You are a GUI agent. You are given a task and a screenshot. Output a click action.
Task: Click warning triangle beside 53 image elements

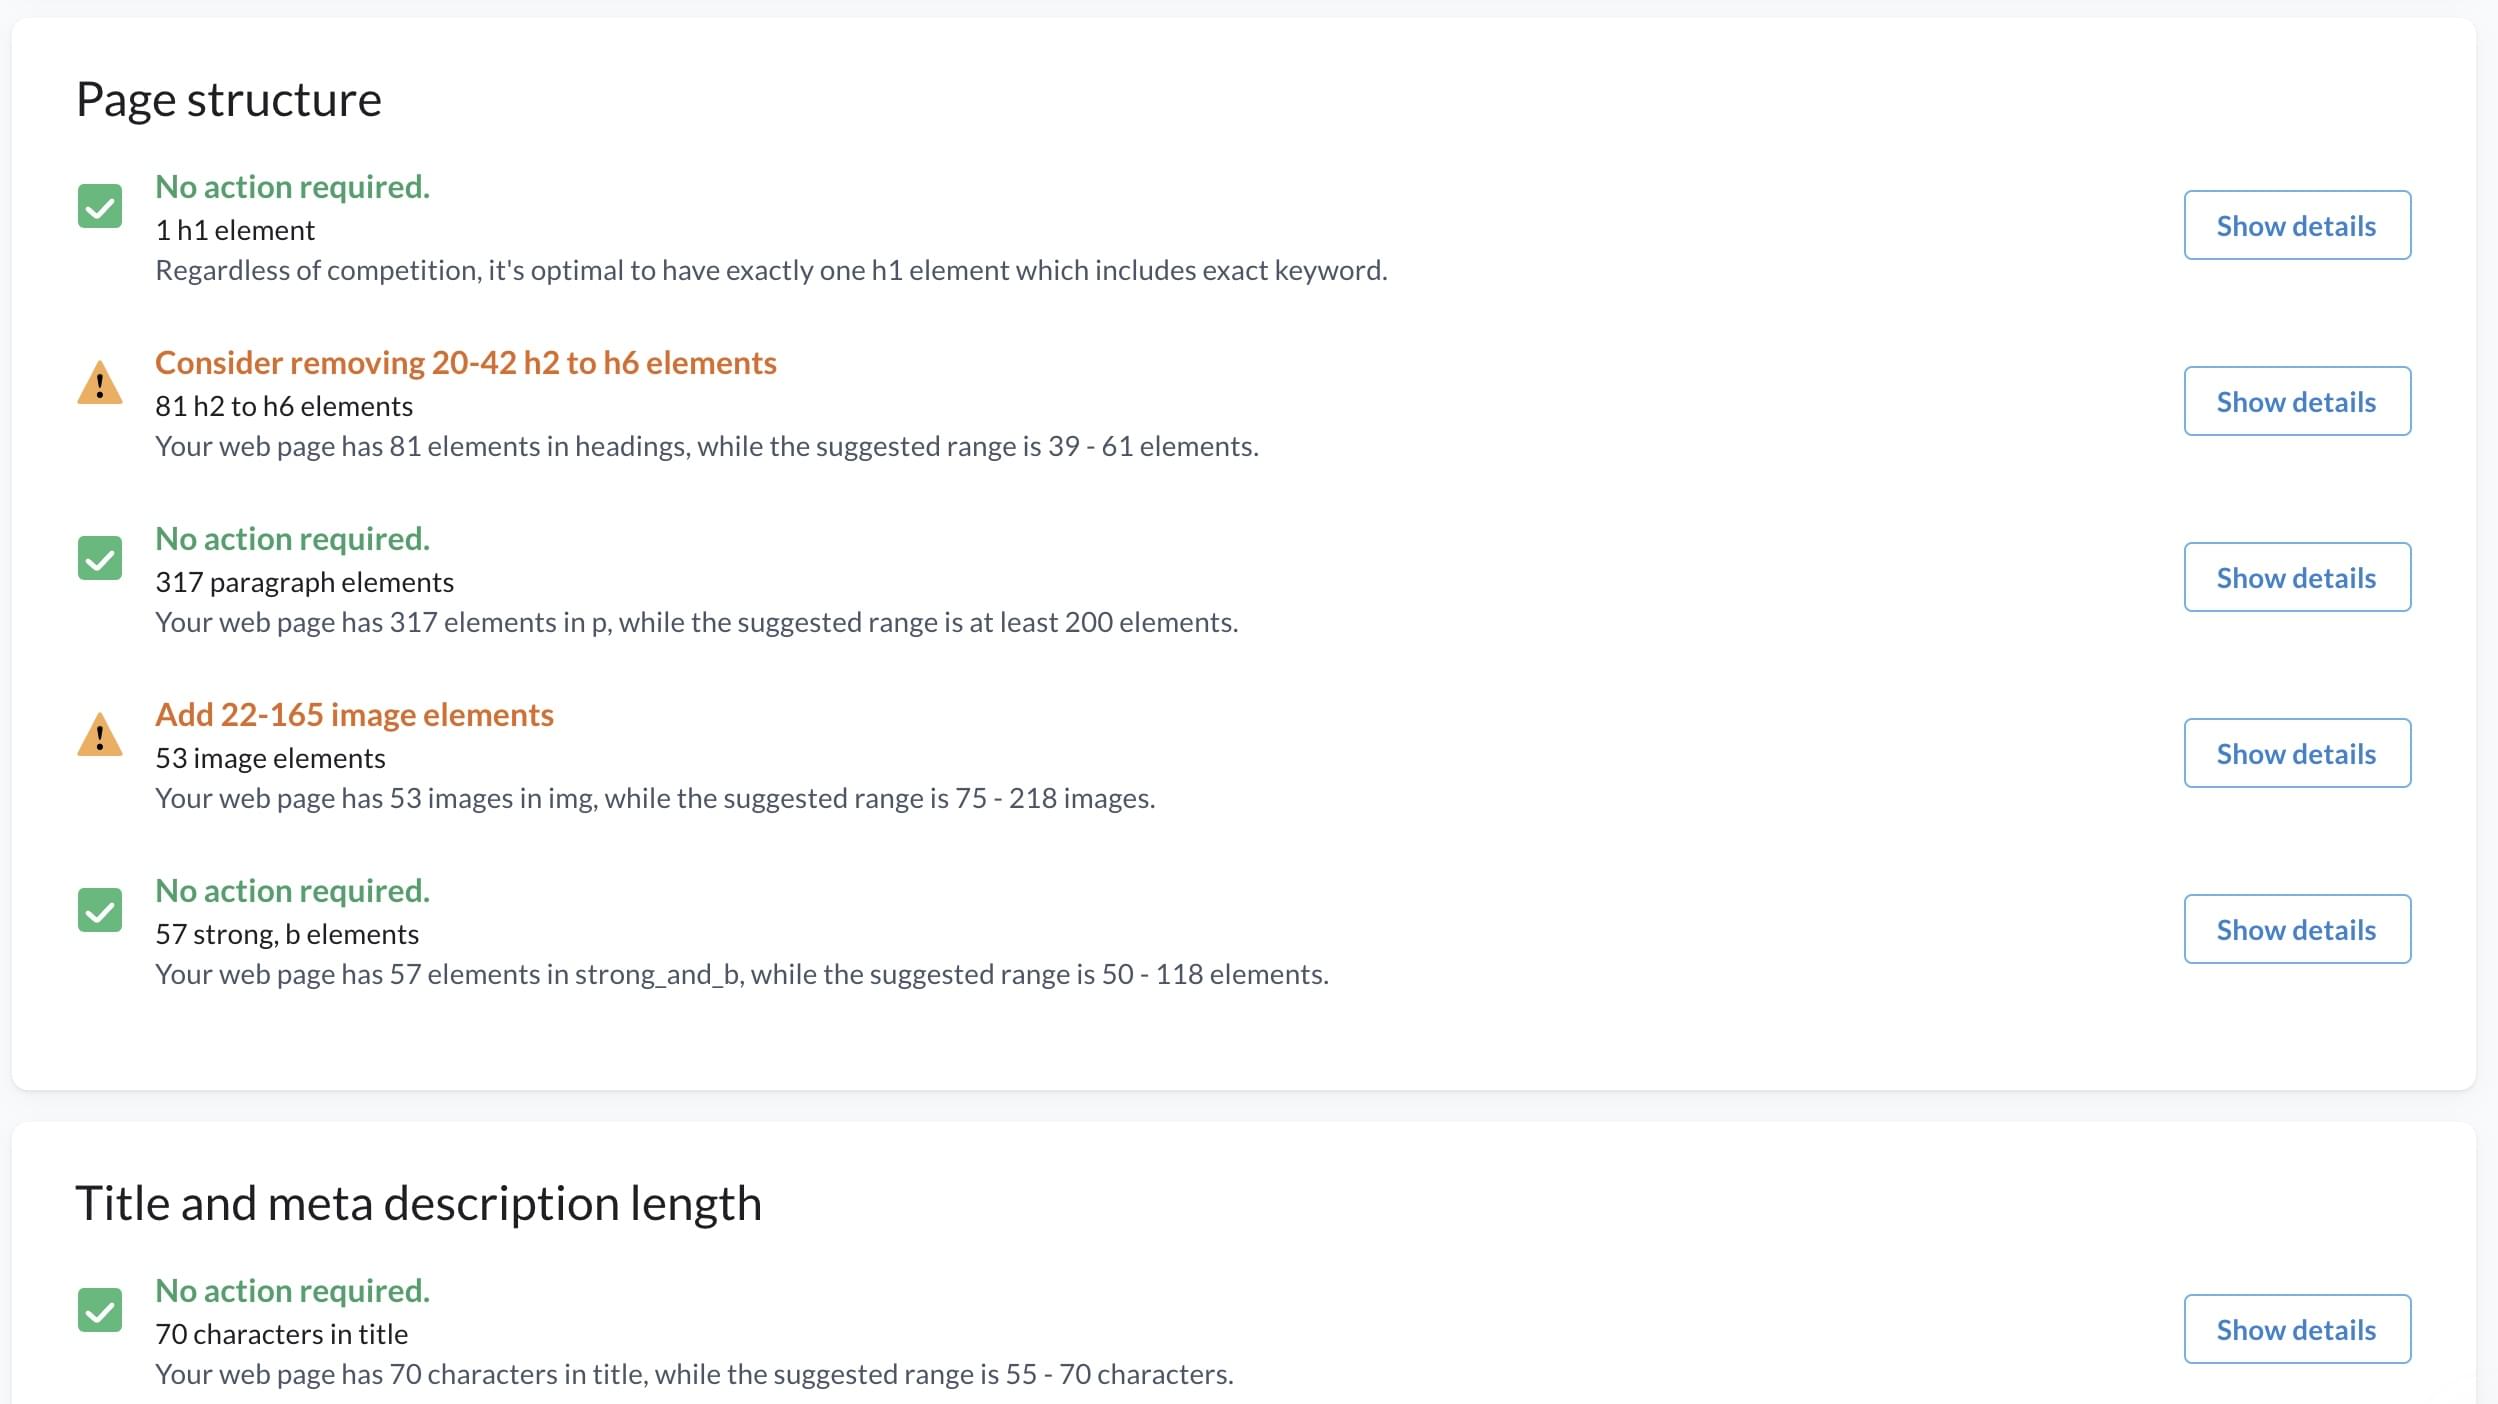(100, 735)
